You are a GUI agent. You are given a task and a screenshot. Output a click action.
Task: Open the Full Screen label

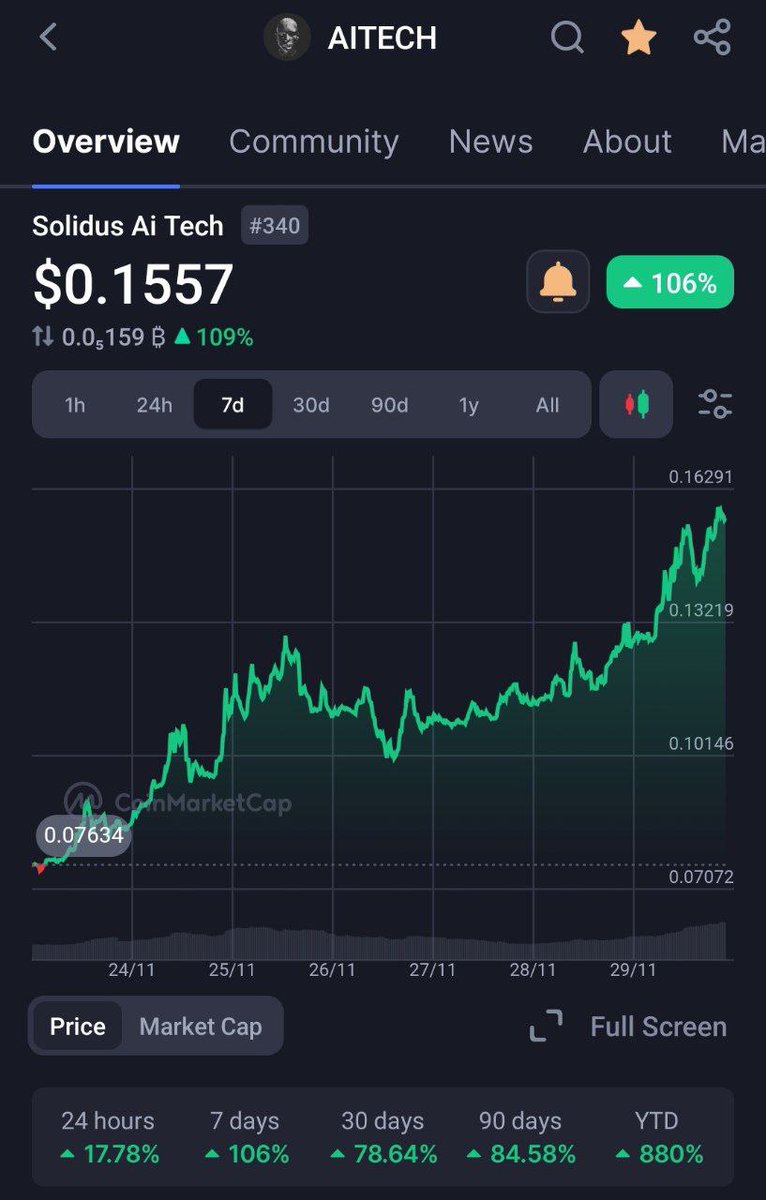[x=658, y=1026]
